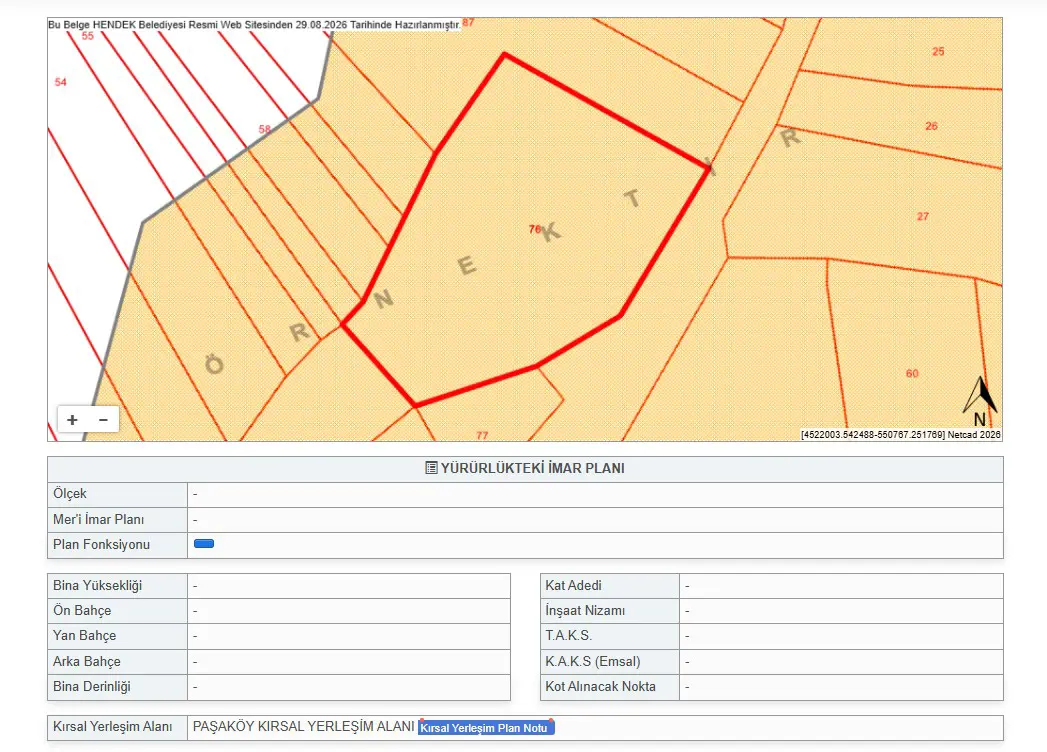Select parcel 60 near the north arrow
The height and width of the screenshot is (752, 1047).
[912, 373]
